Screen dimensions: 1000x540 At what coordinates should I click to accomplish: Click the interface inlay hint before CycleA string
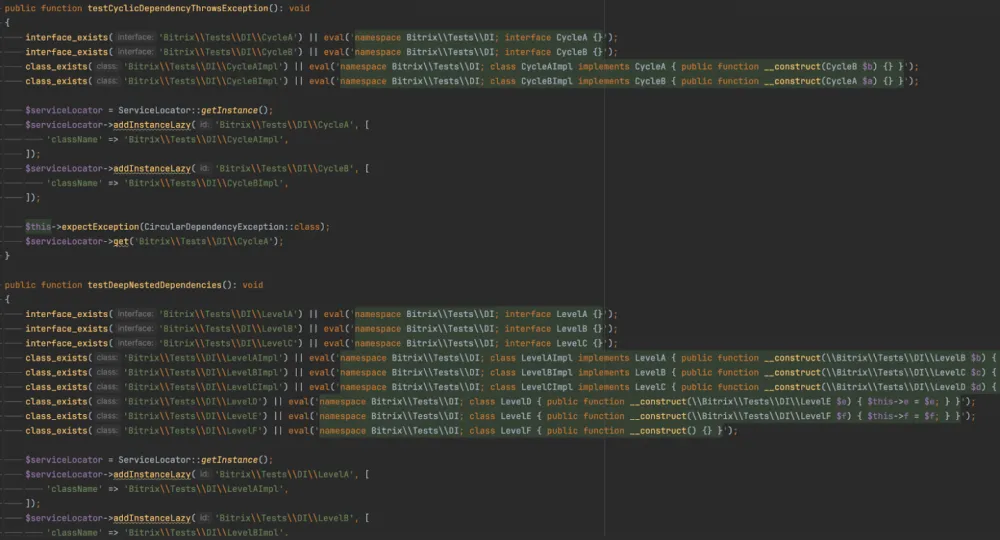135,37
